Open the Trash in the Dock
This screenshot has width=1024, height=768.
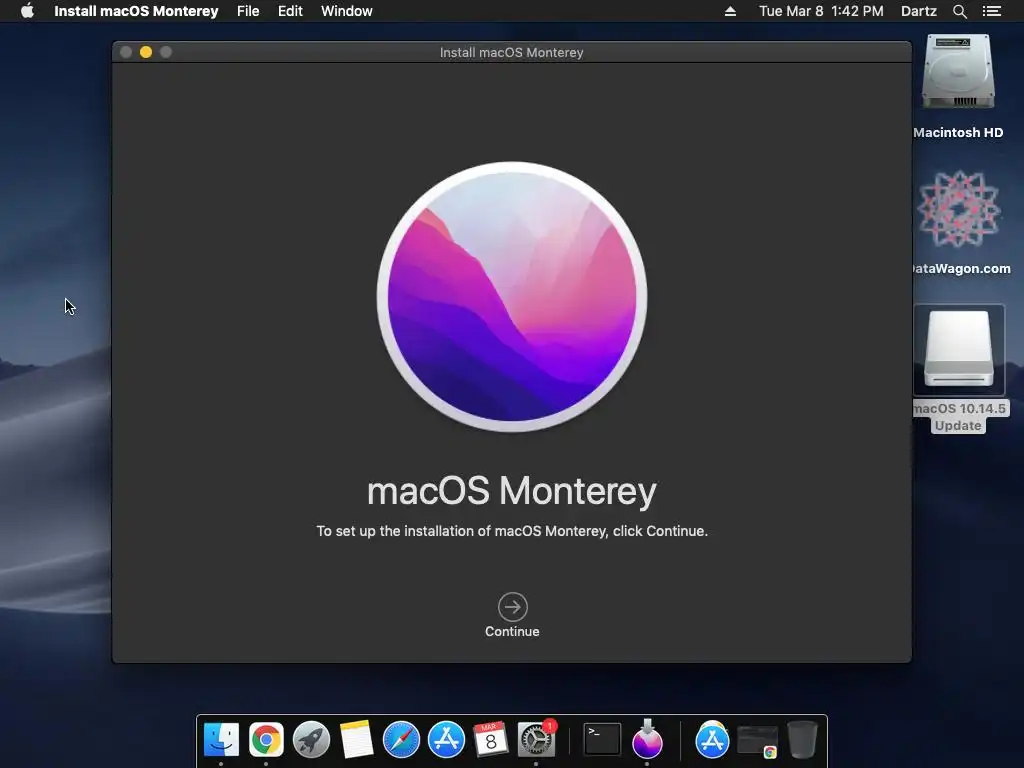[x=803, y=740]
